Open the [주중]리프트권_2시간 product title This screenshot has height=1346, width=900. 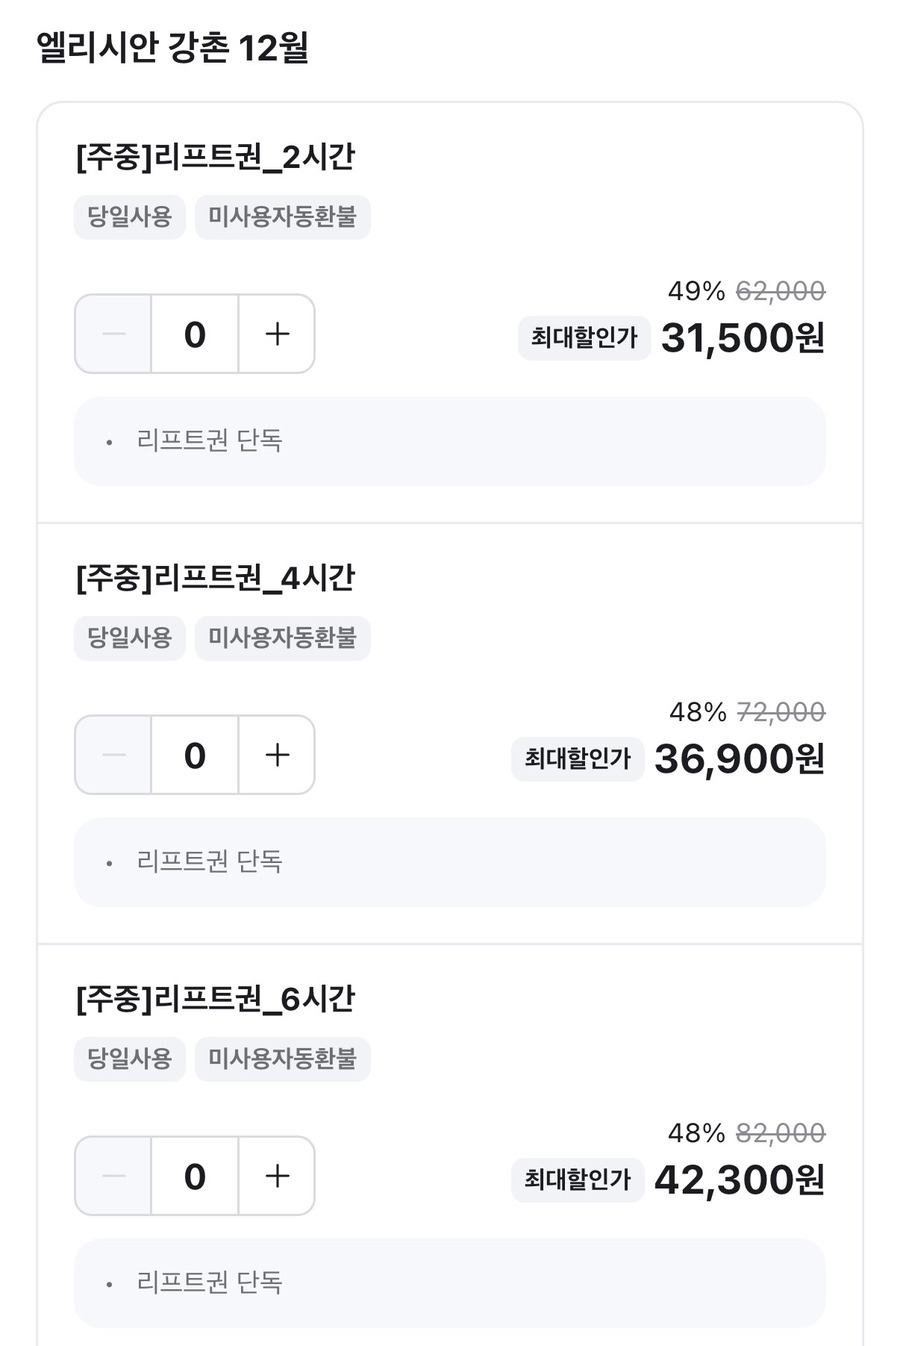(215, 157)
